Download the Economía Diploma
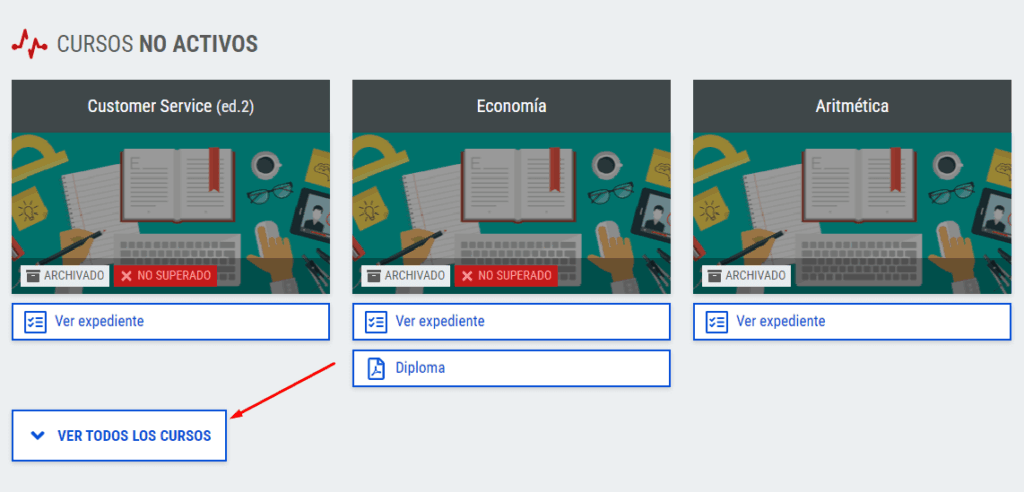 511,368
